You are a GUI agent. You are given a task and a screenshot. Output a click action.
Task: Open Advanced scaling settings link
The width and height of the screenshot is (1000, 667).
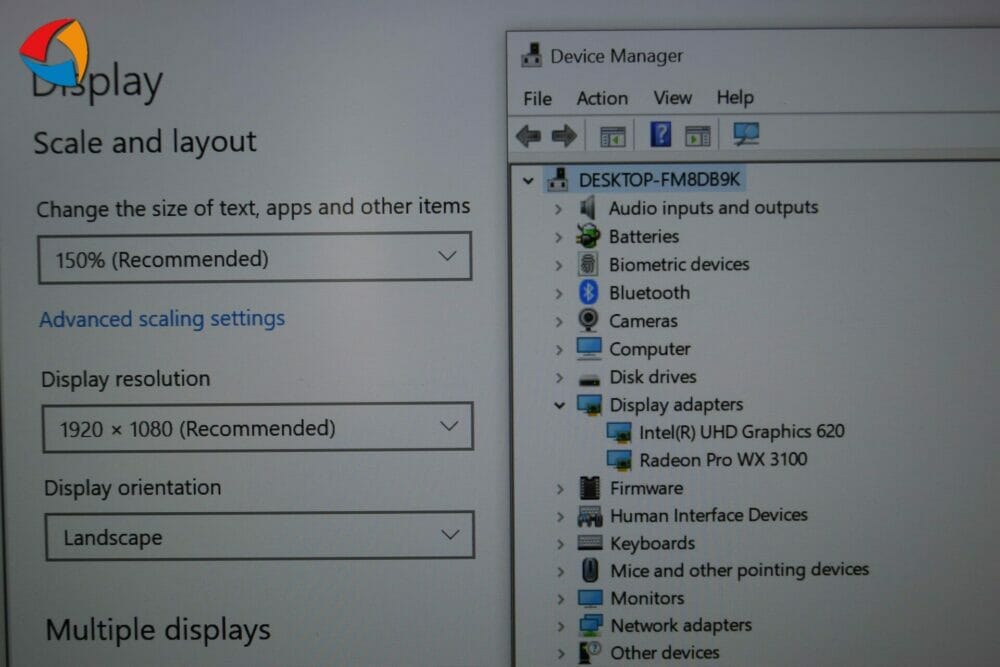tap(162, 318)
